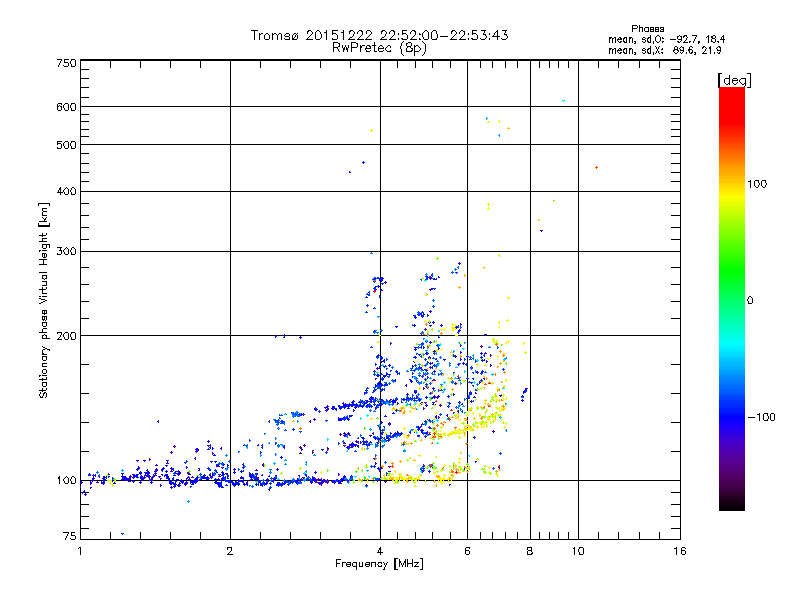Click the 'Stationary phase Virtual Height [km]' label
Viewport: 800px width, 600px height.
pos(44,301)
